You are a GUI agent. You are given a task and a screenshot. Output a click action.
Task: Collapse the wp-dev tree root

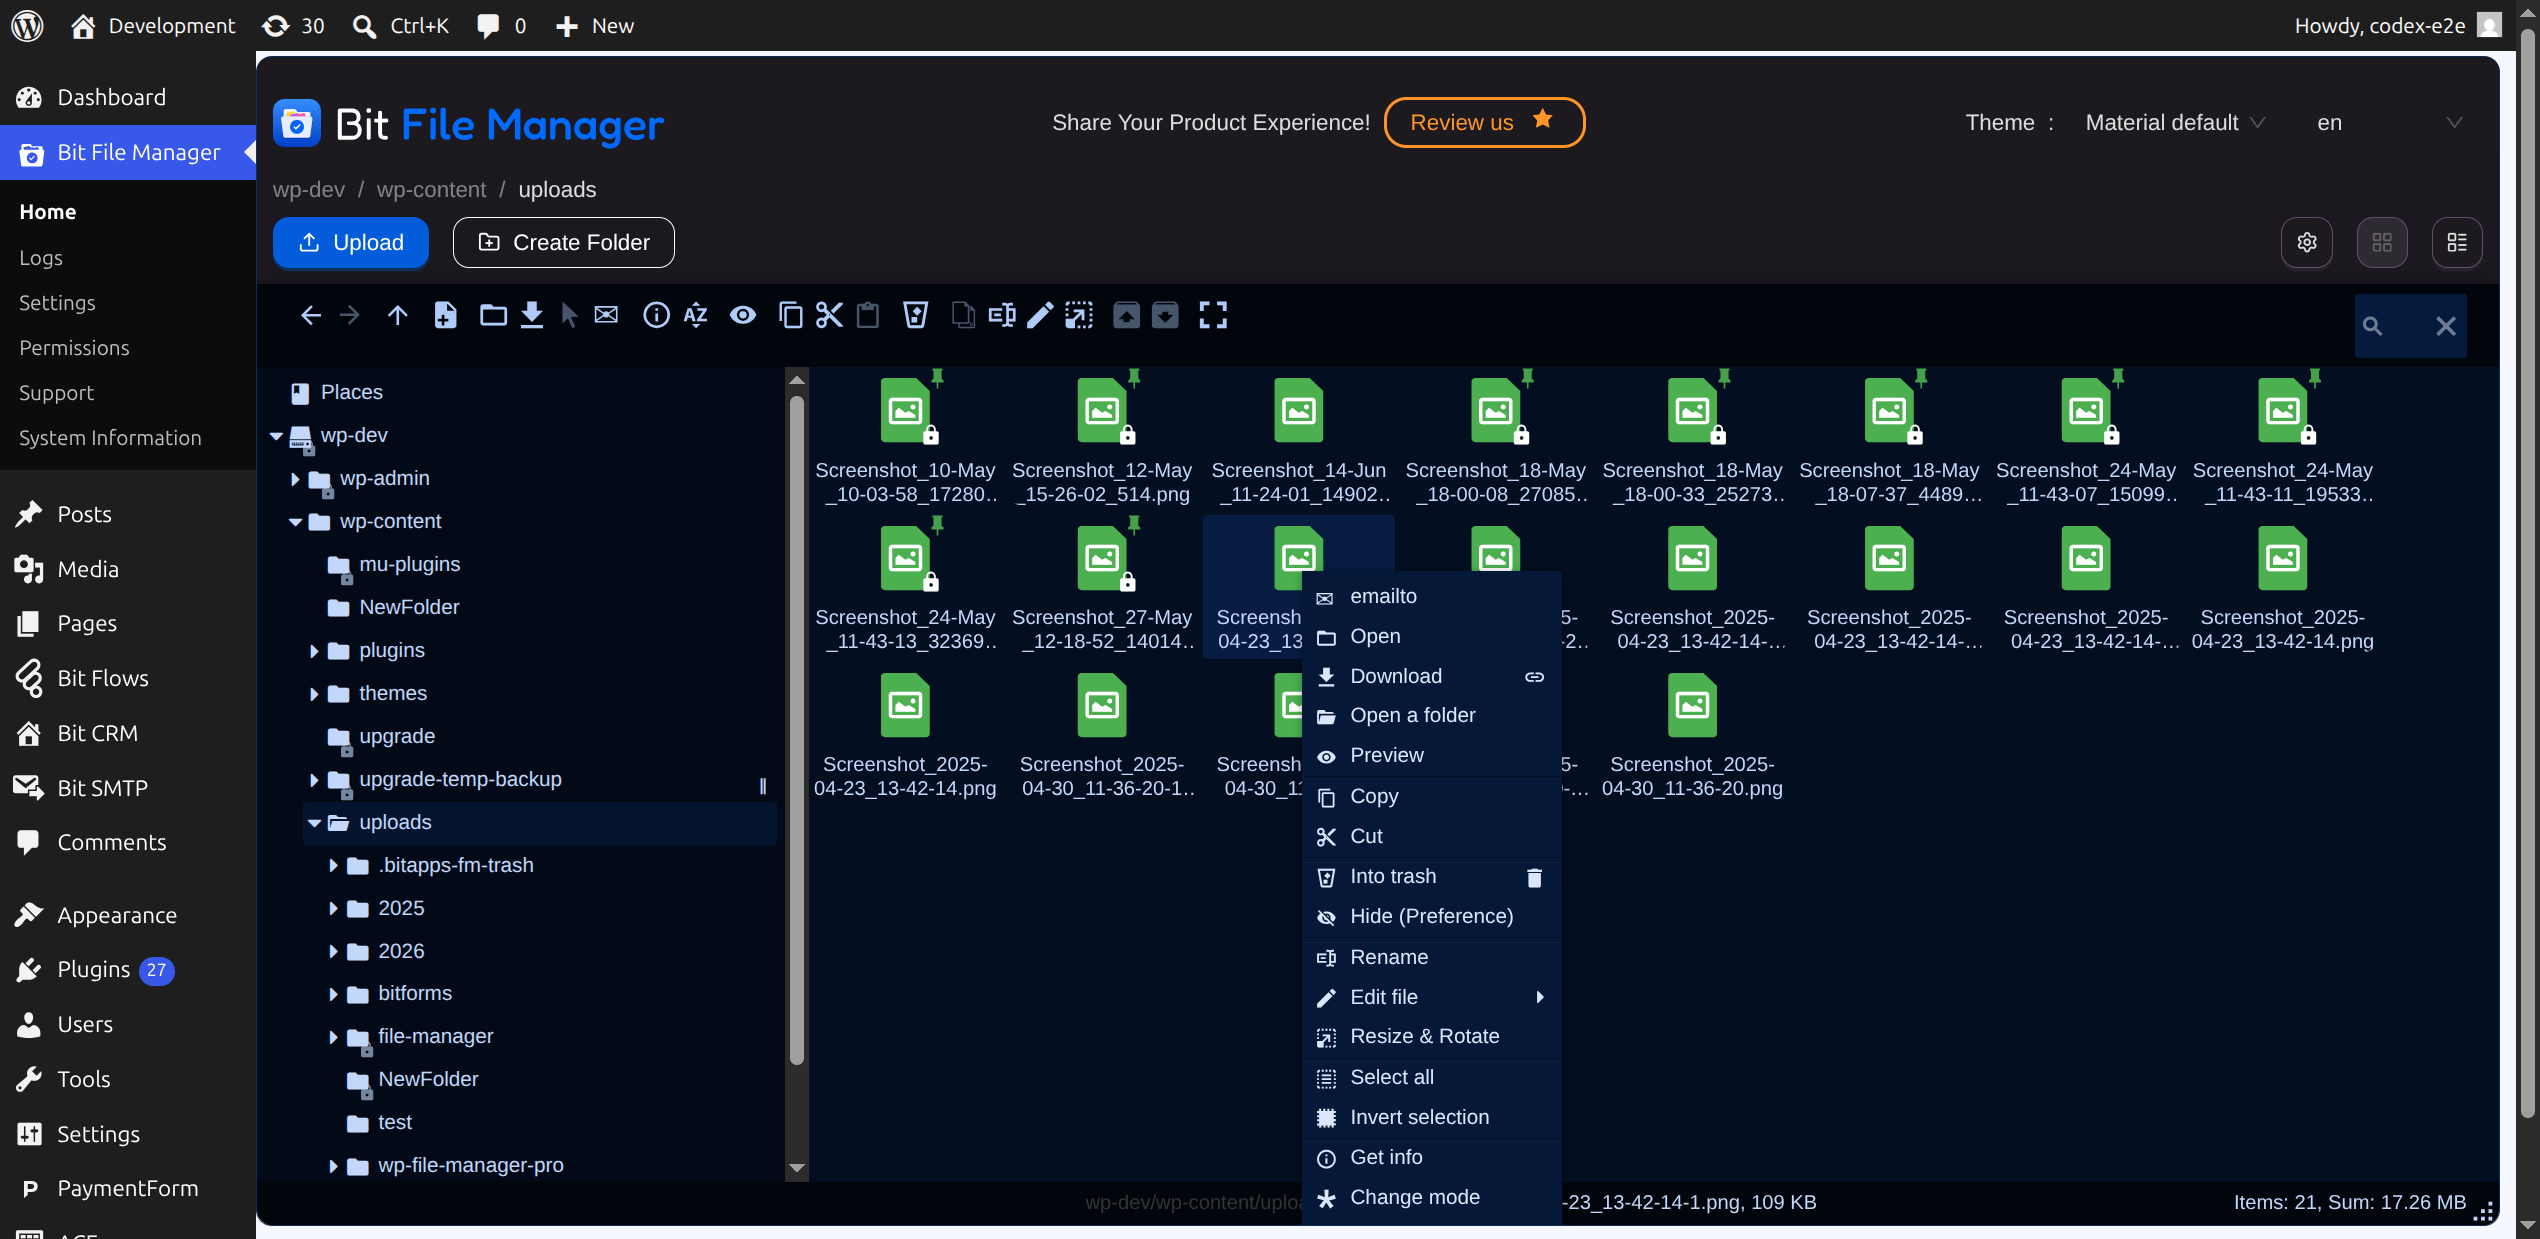[276, 436]
